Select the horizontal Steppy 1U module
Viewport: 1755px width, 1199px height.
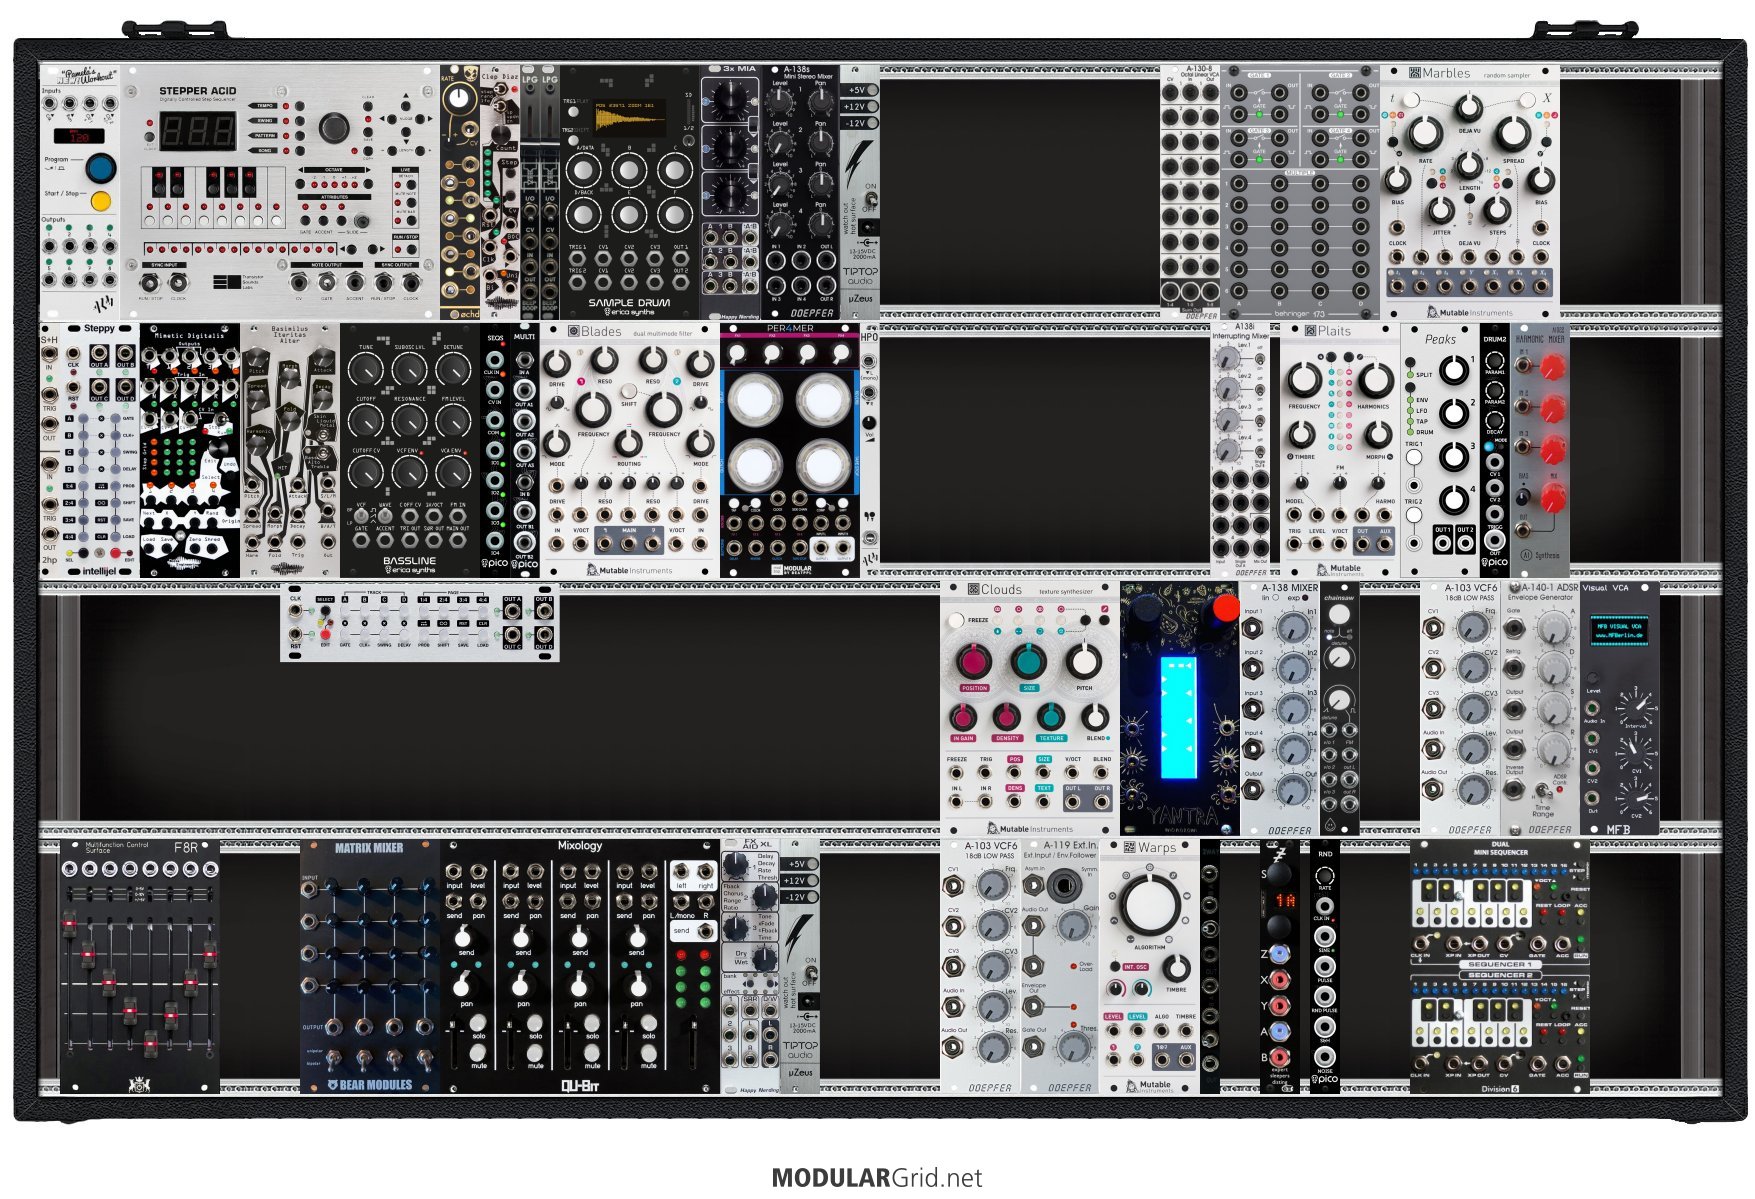[x=420, y=622]
